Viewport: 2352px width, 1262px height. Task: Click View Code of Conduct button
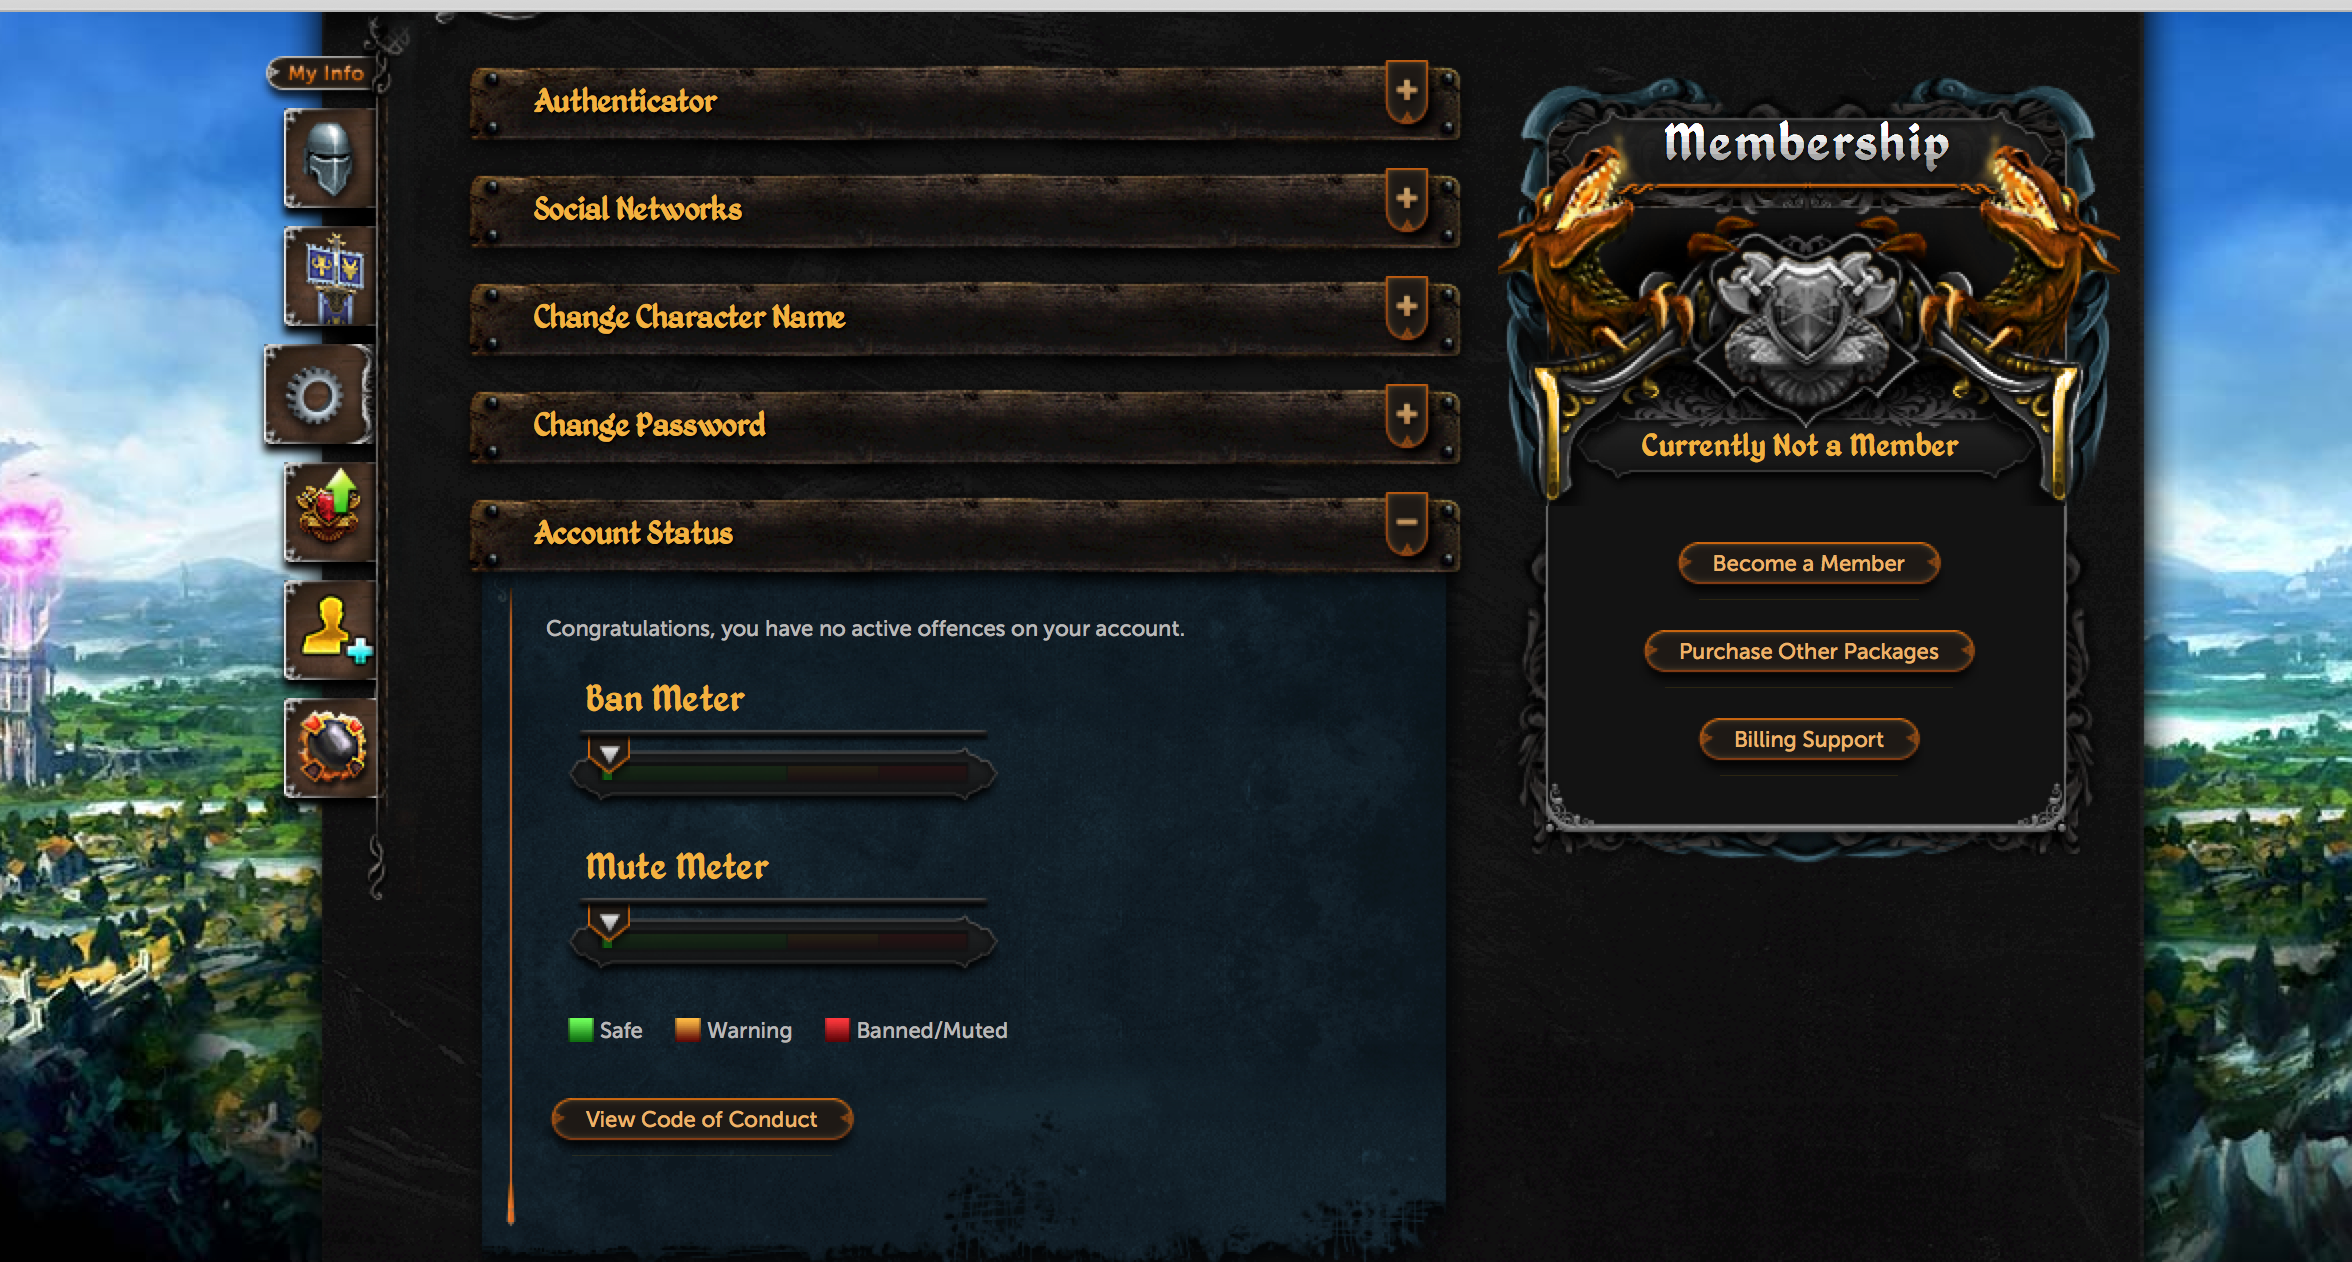coord(701,1119)
